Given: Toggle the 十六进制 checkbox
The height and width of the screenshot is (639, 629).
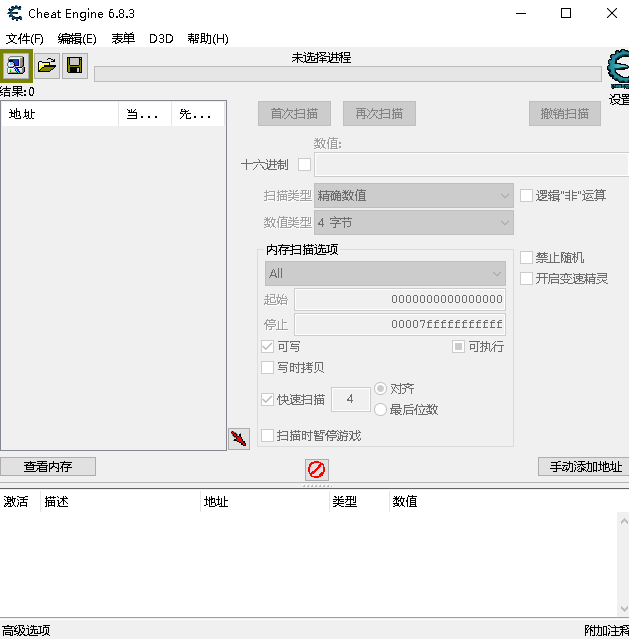Looking at the screenshot, I should [x=305, y=165].
